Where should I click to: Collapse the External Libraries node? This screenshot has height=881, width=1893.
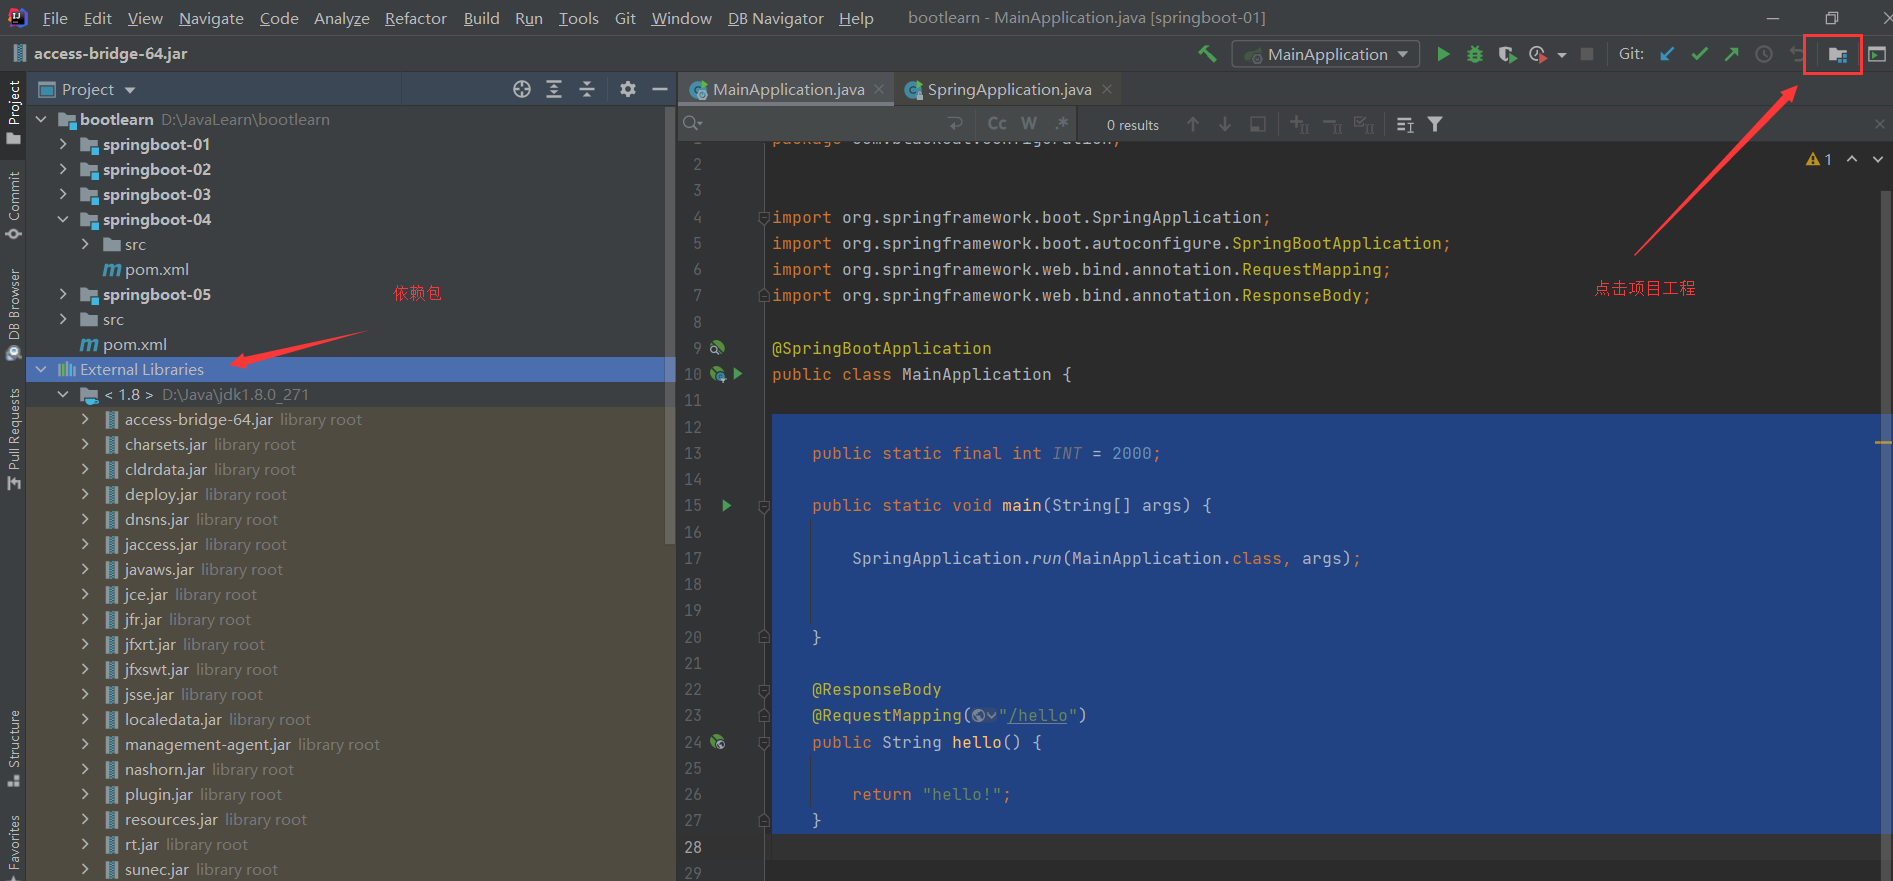(41, 369)
